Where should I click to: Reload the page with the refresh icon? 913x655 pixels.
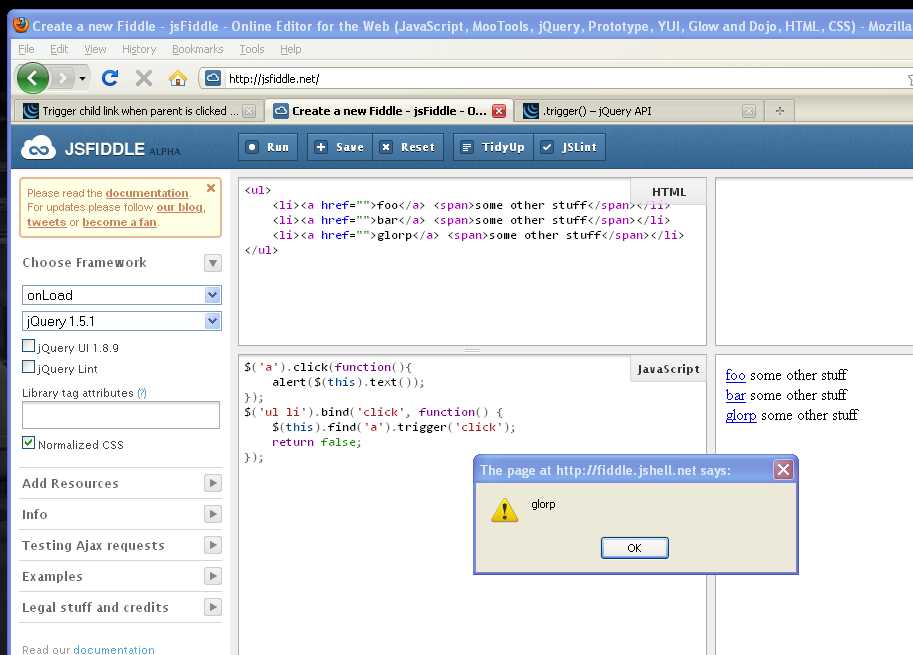110,78
